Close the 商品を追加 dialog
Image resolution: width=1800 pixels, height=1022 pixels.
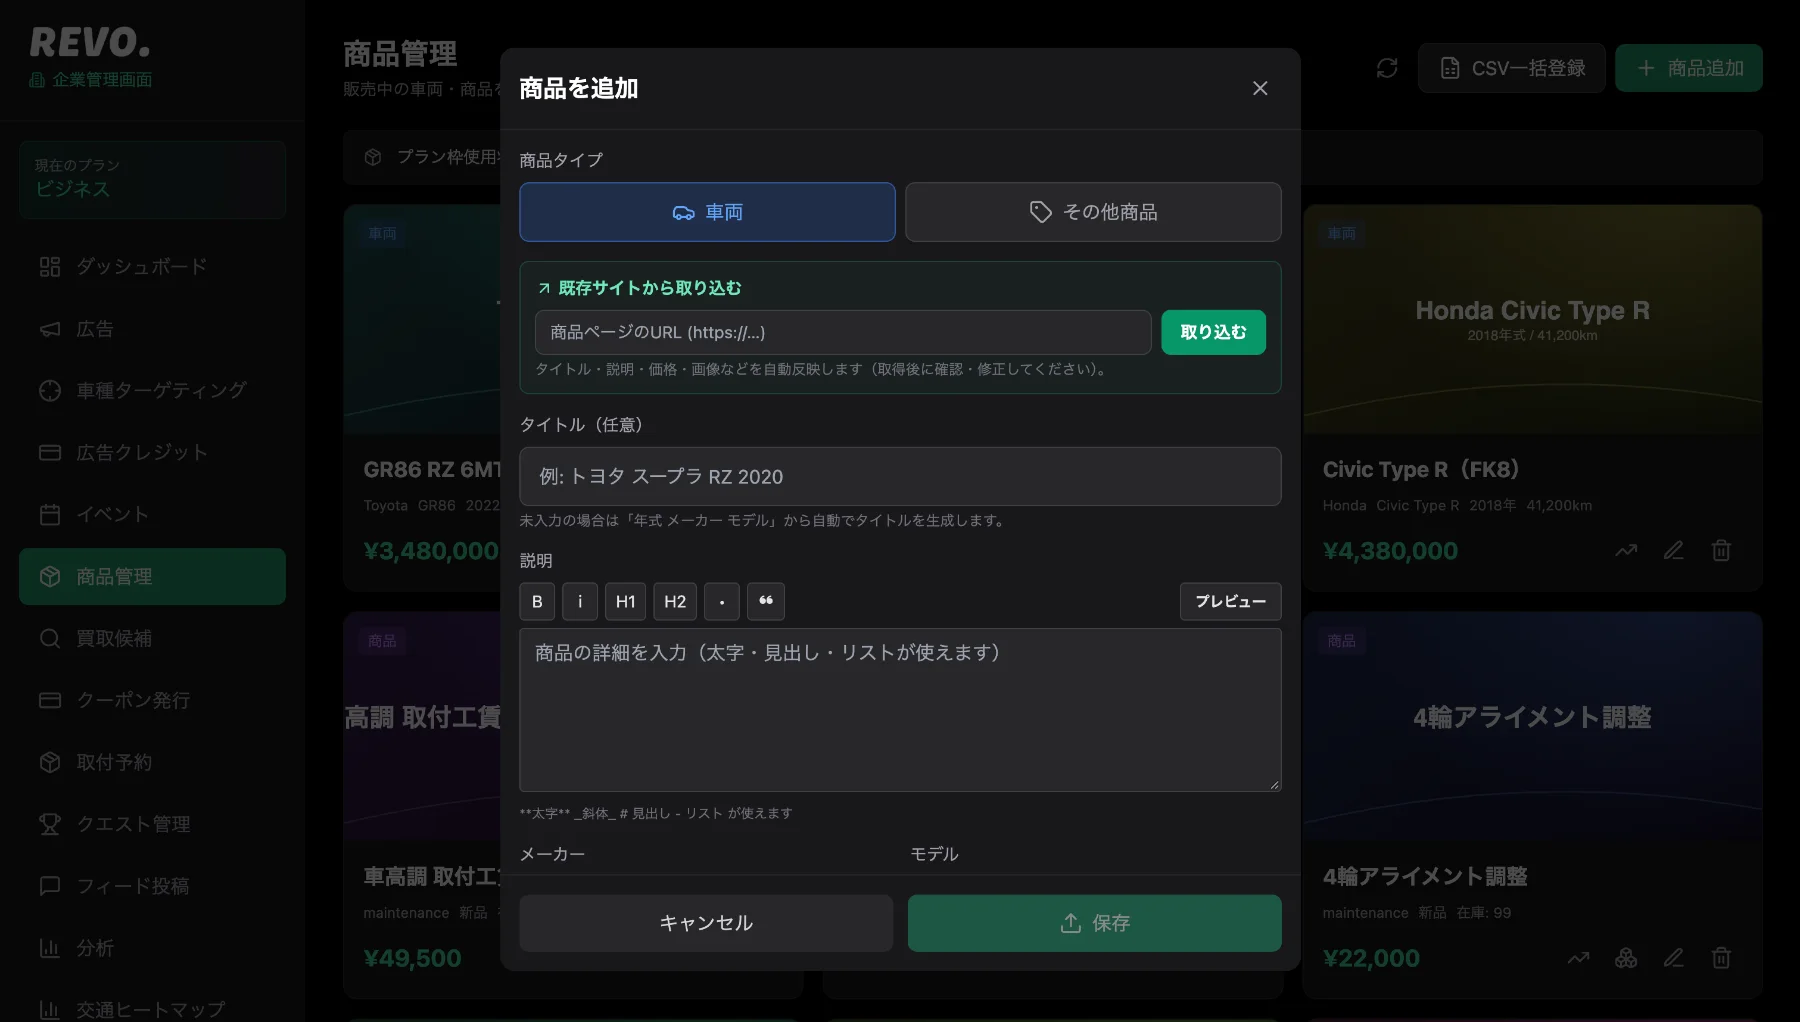tap(1260, 88)
